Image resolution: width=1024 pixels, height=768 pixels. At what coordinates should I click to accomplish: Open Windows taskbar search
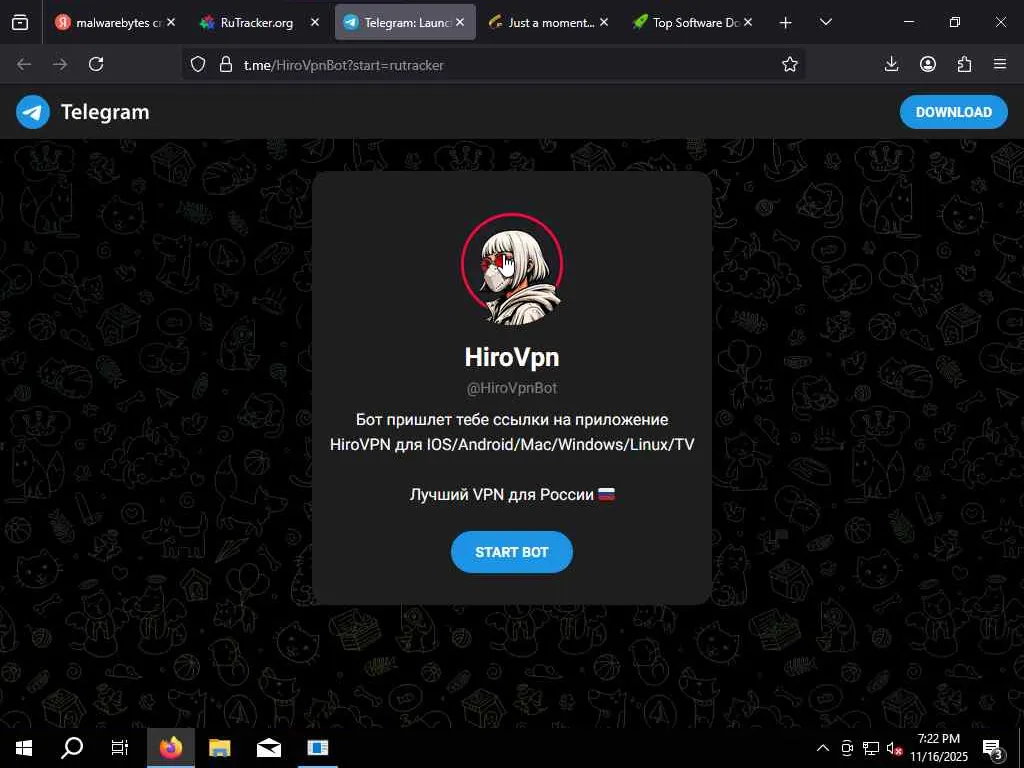pos(72,748)
